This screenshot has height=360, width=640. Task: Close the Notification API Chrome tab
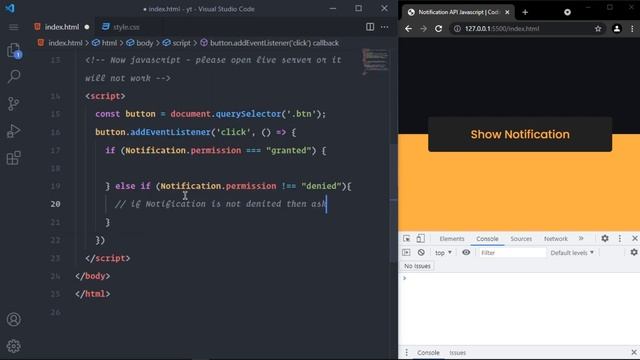pyautogui.click(x=507, y=12)
